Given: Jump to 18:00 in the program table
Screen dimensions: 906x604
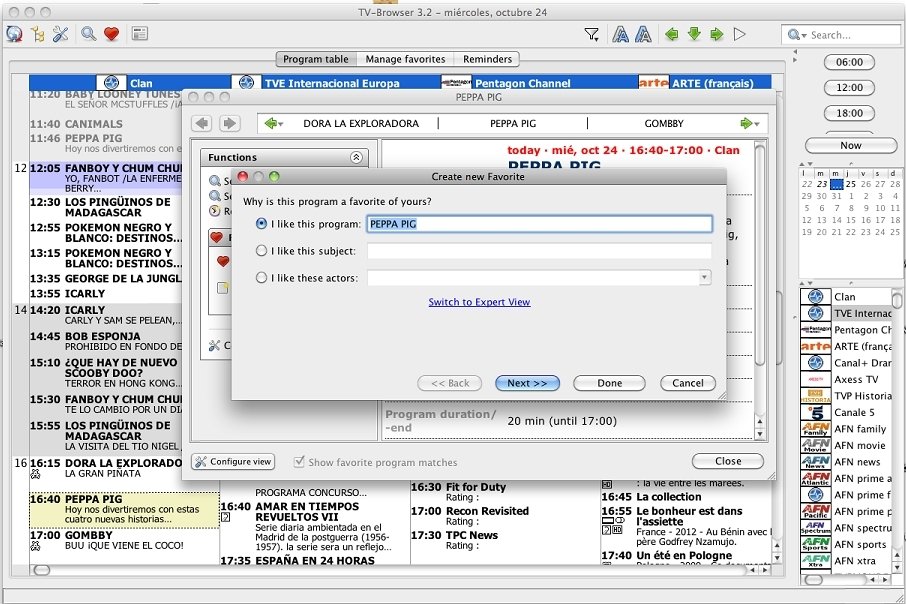Looking at the screenshot, I should (x=849, y=113).
